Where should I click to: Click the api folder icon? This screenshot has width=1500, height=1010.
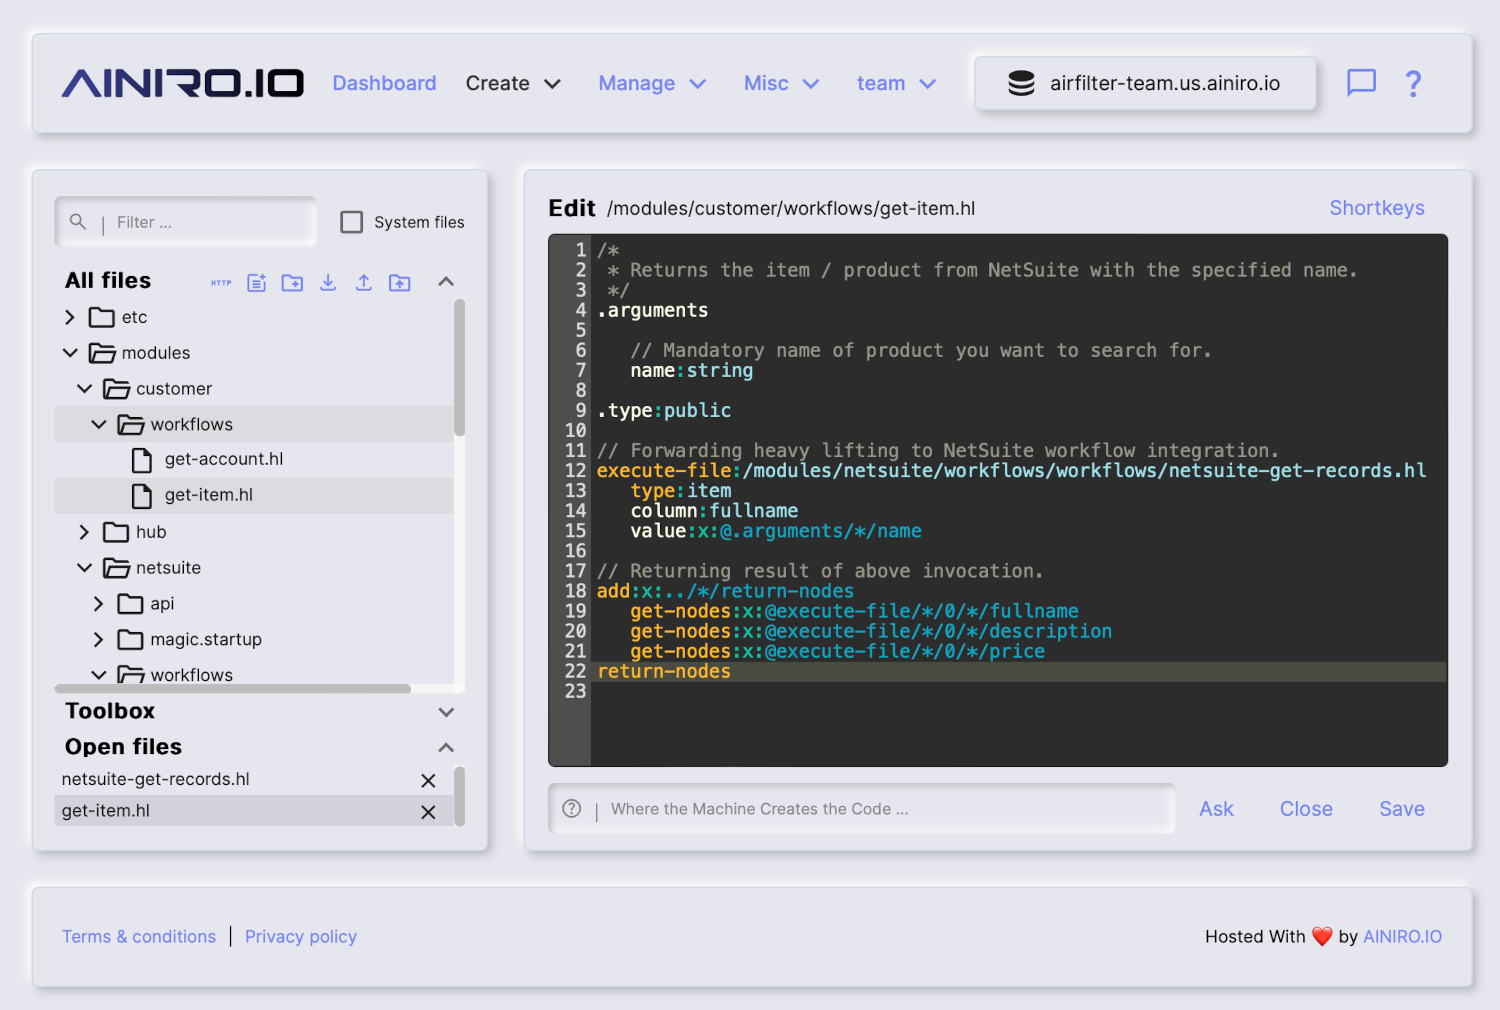coord(130,604)
